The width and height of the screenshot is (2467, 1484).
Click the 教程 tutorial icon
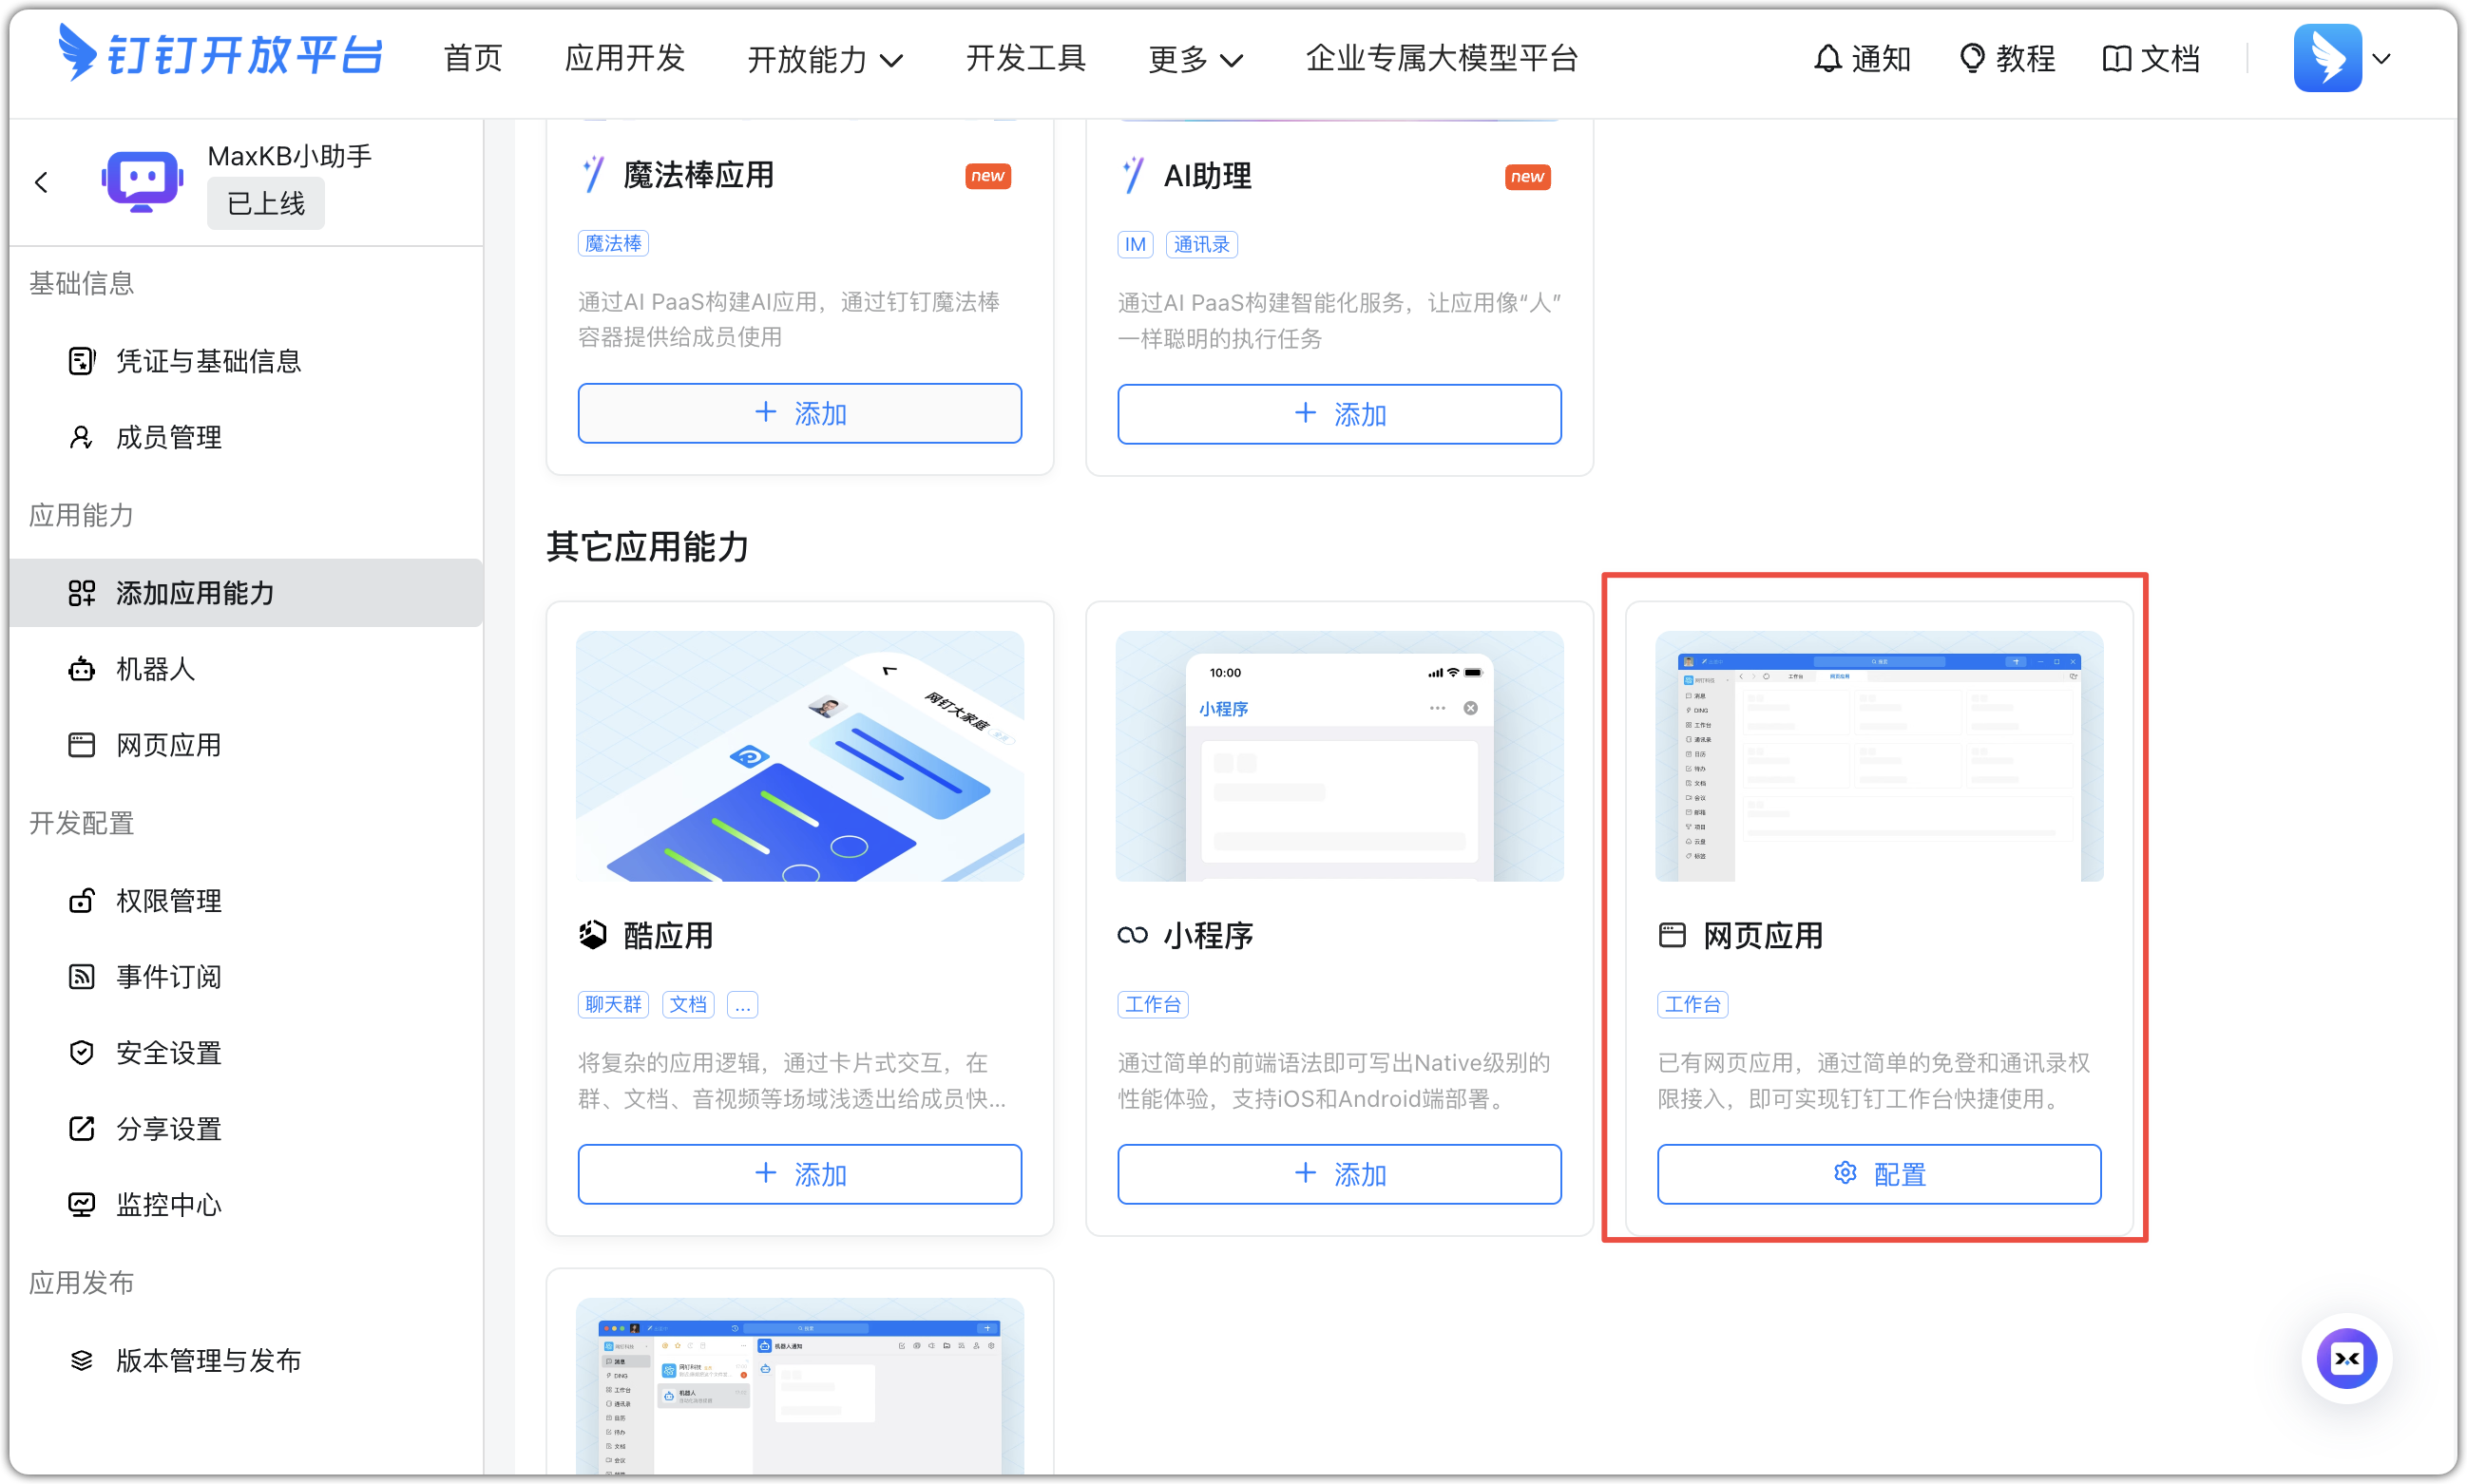[2007, 58]
